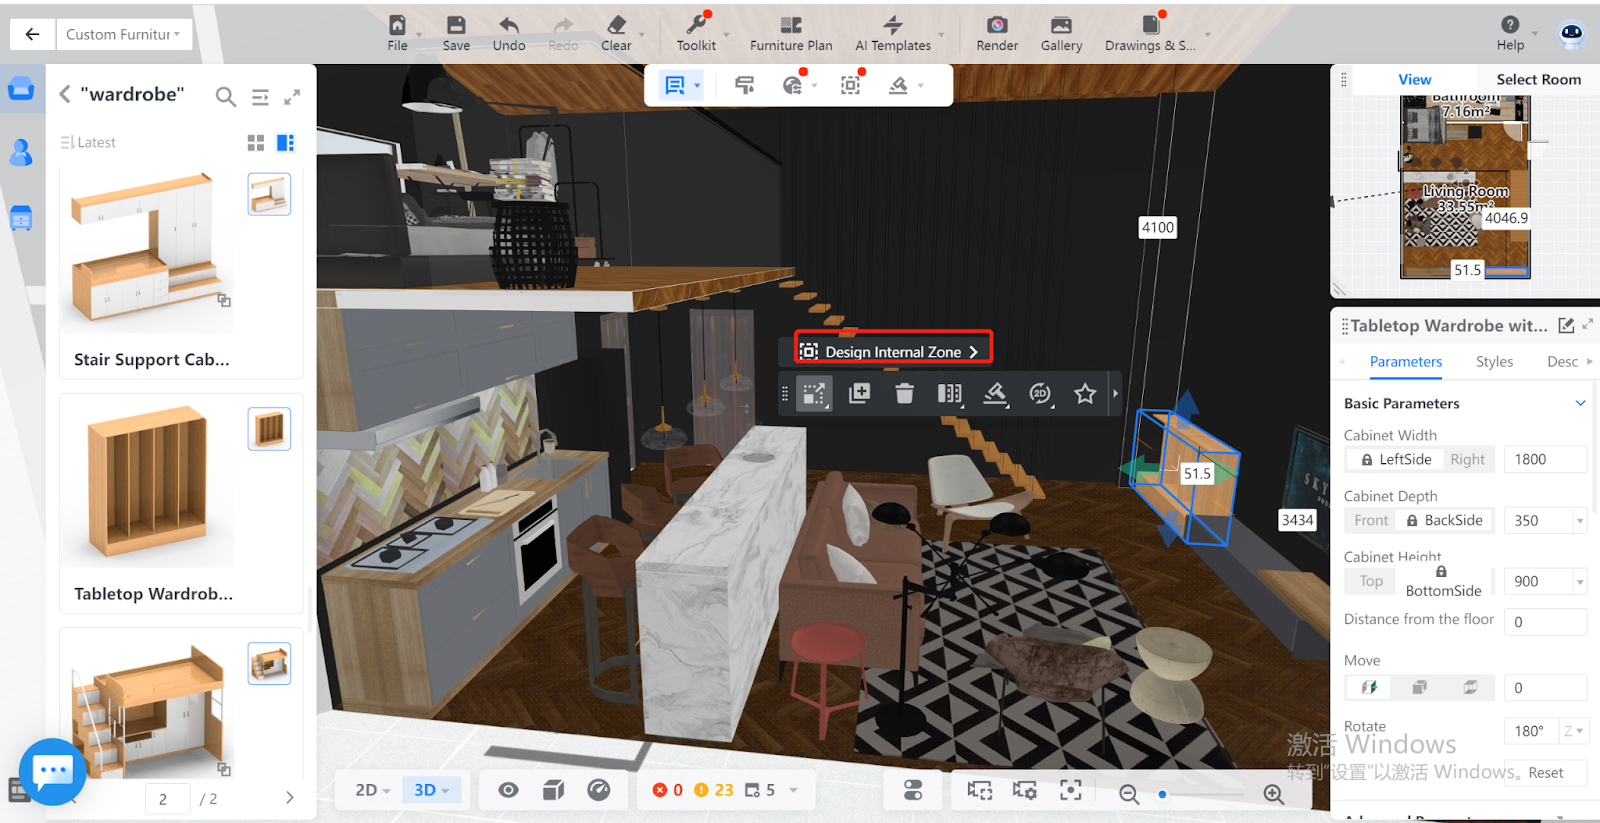Save the current design
The width and height of the screenshot is (1600, 823).
click(456, 33)
